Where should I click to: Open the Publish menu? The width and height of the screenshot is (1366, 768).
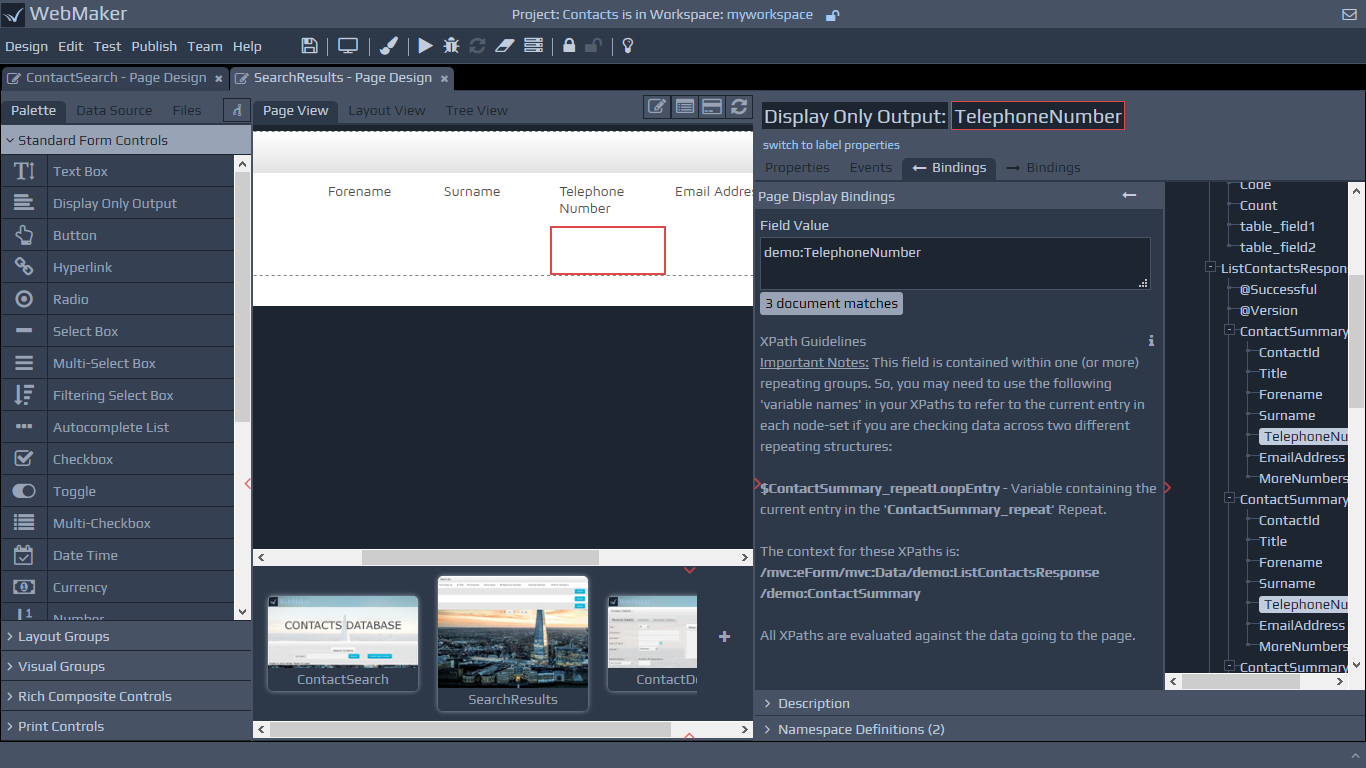click(154, 46)
